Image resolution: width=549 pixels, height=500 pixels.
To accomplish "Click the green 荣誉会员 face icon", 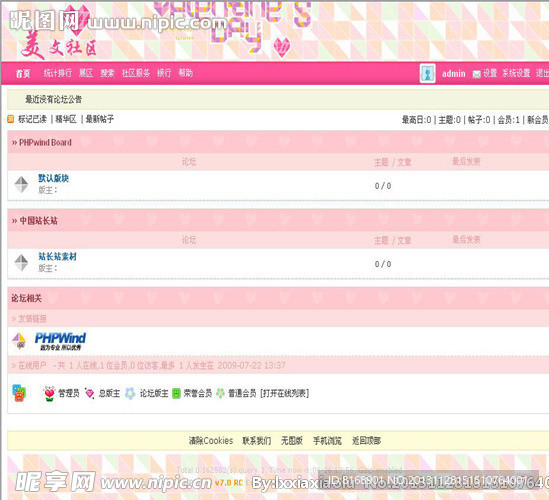I will (176, 394).
